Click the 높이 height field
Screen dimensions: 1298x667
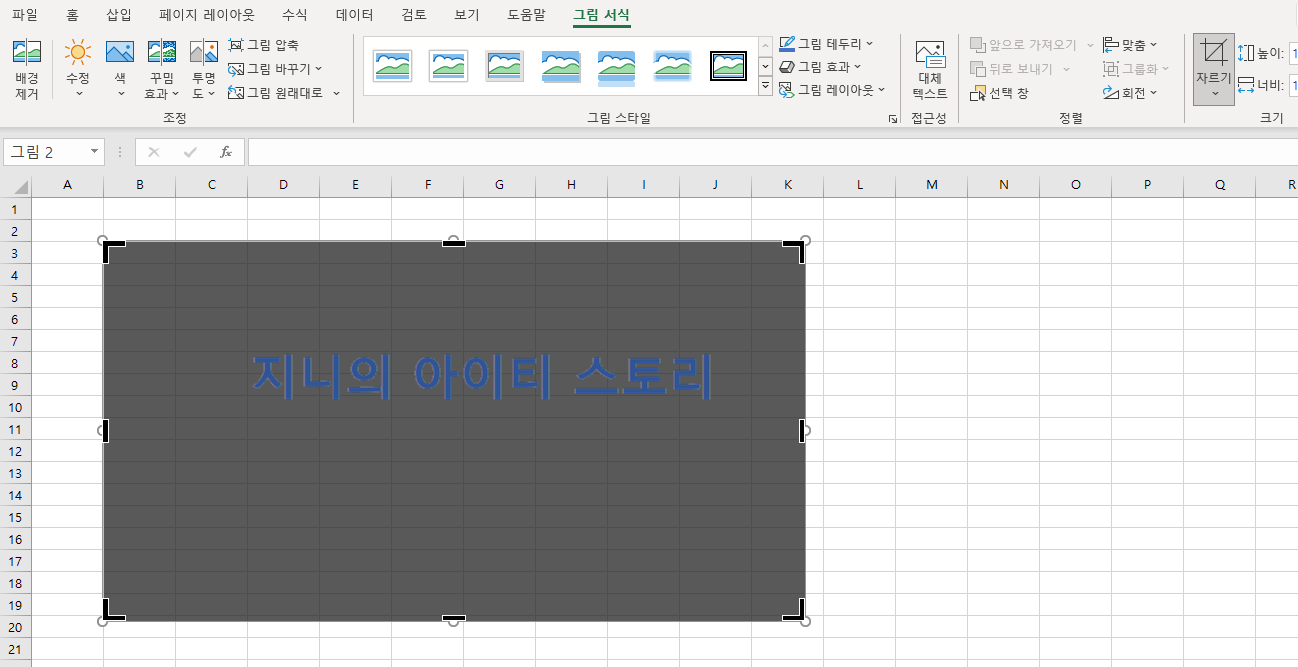click(1293, 53)
